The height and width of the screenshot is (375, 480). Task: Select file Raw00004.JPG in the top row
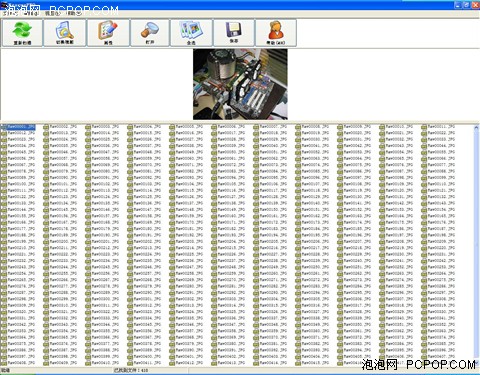(x=147, y=127)
